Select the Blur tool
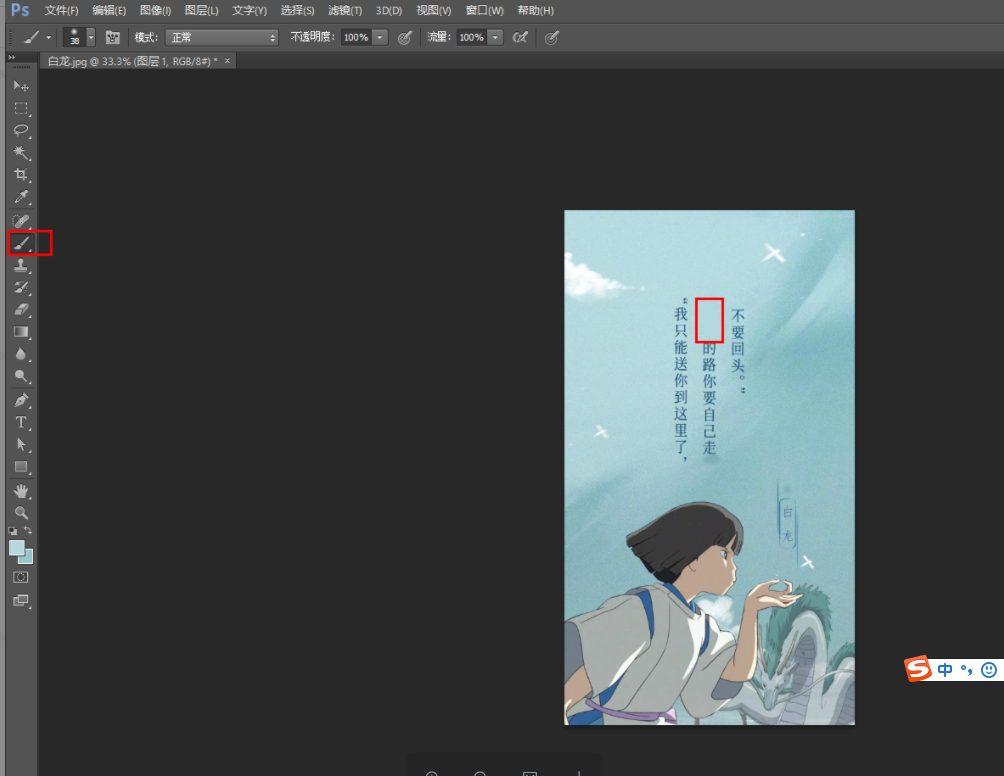Viewport: 1004px width, 776px height. (20, 354)
